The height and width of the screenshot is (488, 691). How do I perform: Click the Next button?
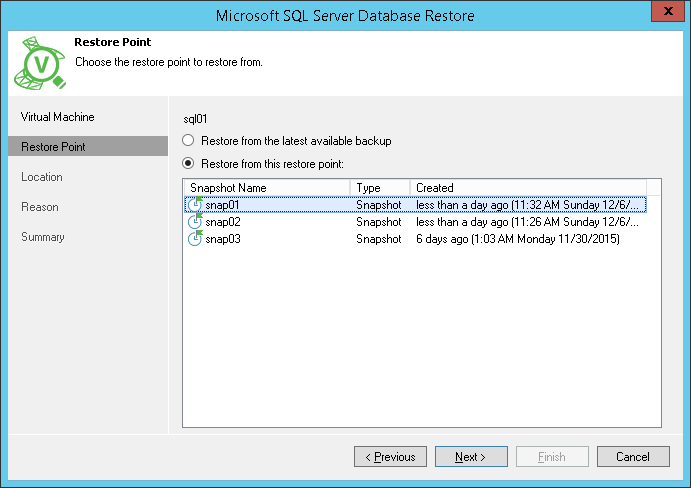(x=470, y=457)
